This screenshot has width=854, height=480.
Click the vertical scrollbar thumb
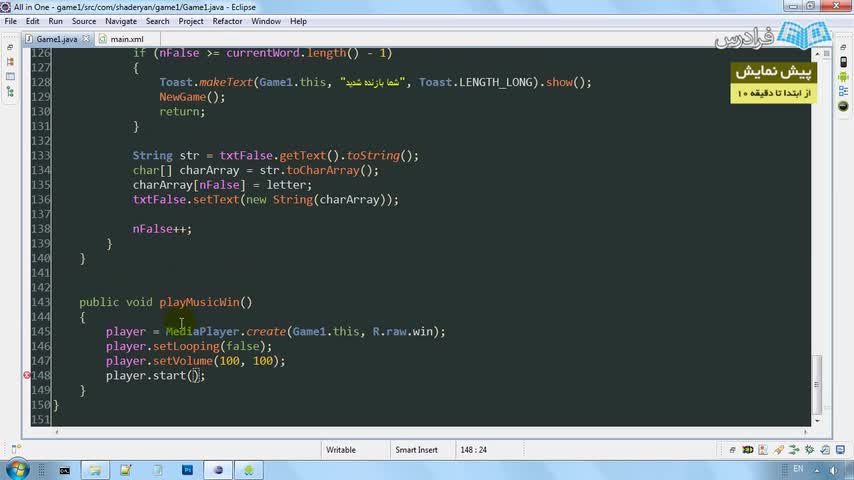coord(817,385)
